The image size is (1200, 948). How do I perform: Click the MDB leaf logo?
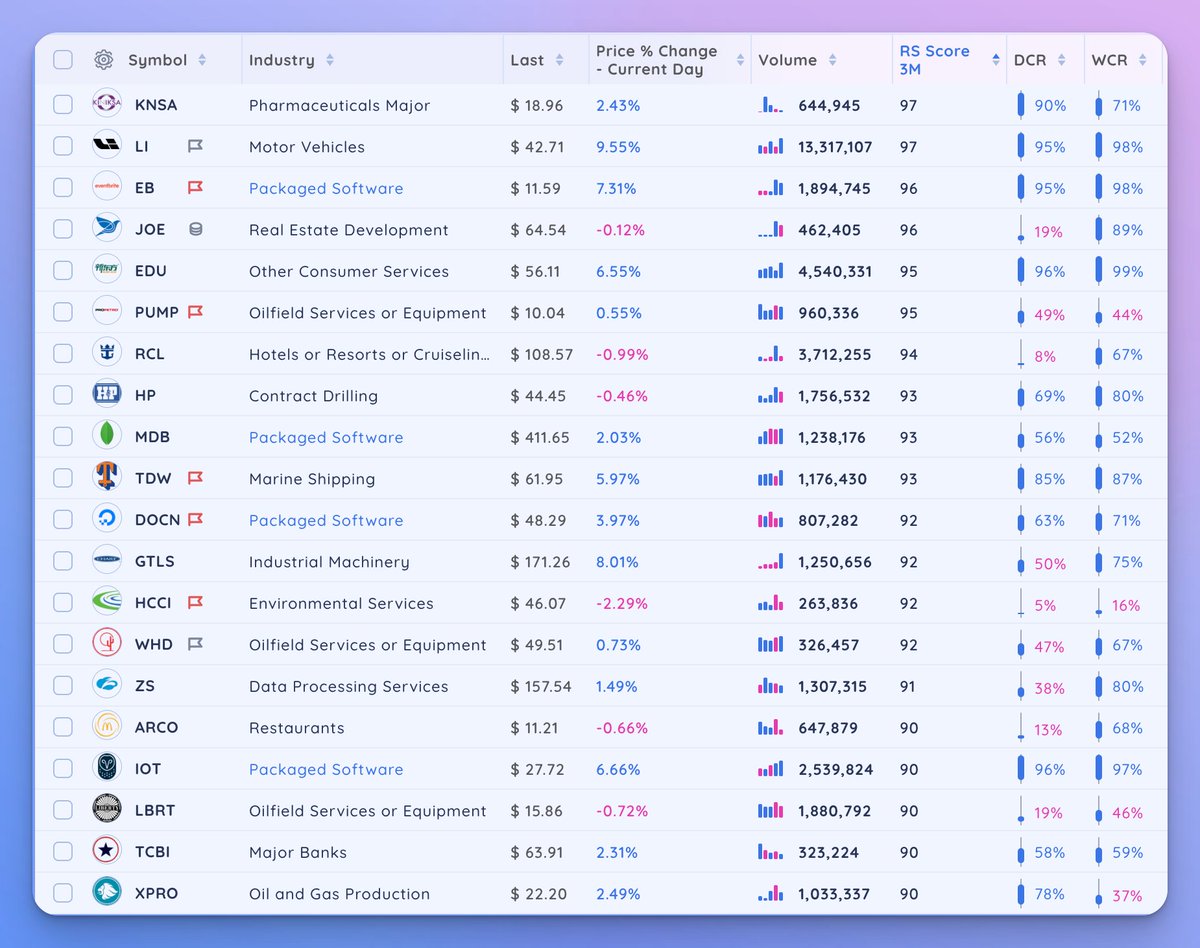107,437
